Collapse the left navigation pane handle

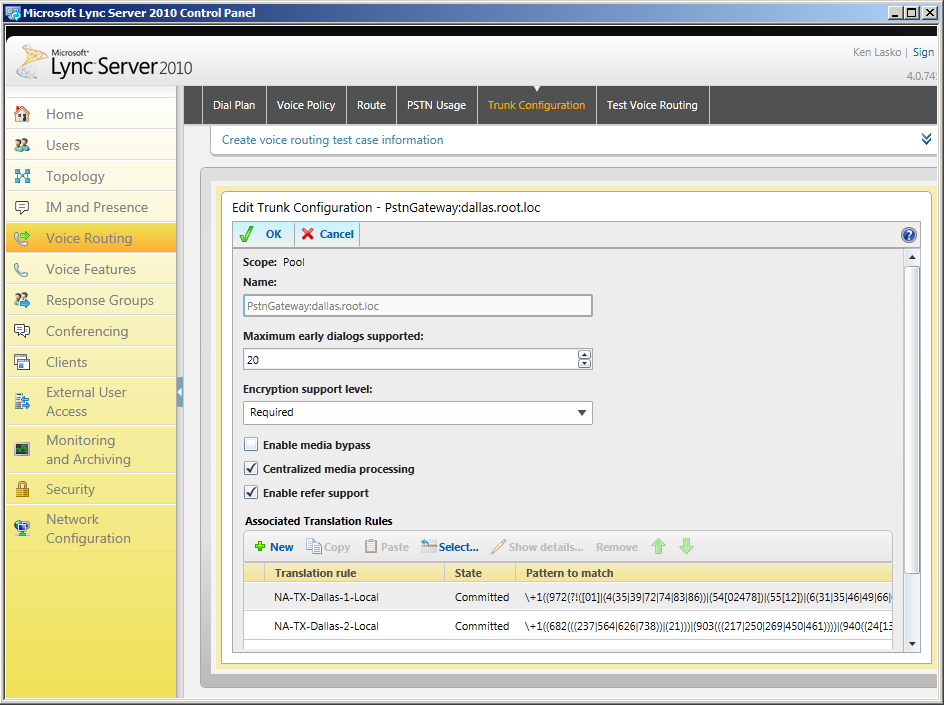tap(180, 392)
